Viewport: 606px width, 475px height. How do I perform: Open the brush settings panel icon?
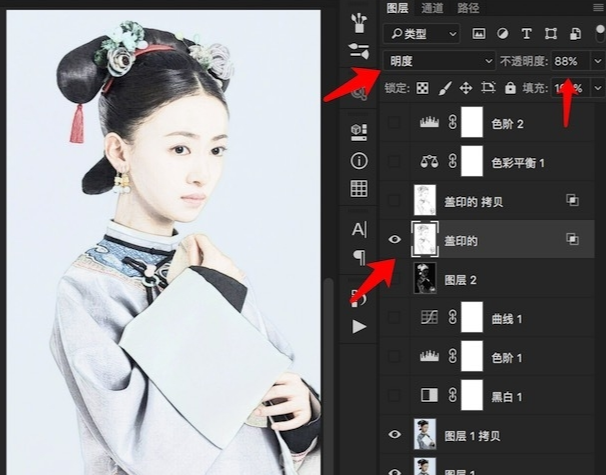click(359, 51)
